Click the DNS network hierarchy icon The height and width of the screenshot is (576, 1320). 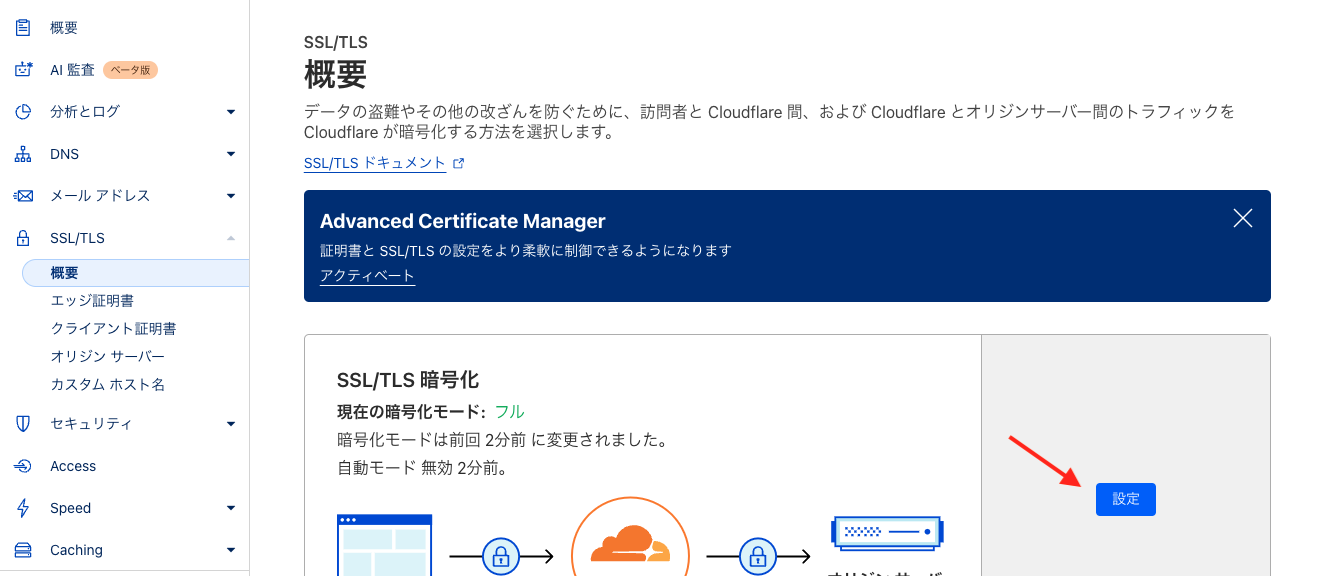[x=23, y=154]
